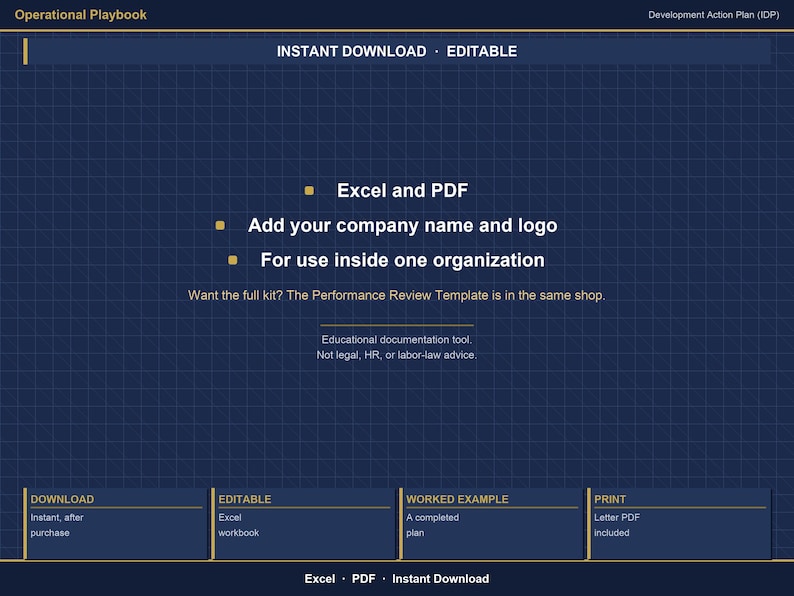Click the bullet next to Add your company name
This screenshot has height=596, width=794.
(220, 225)
